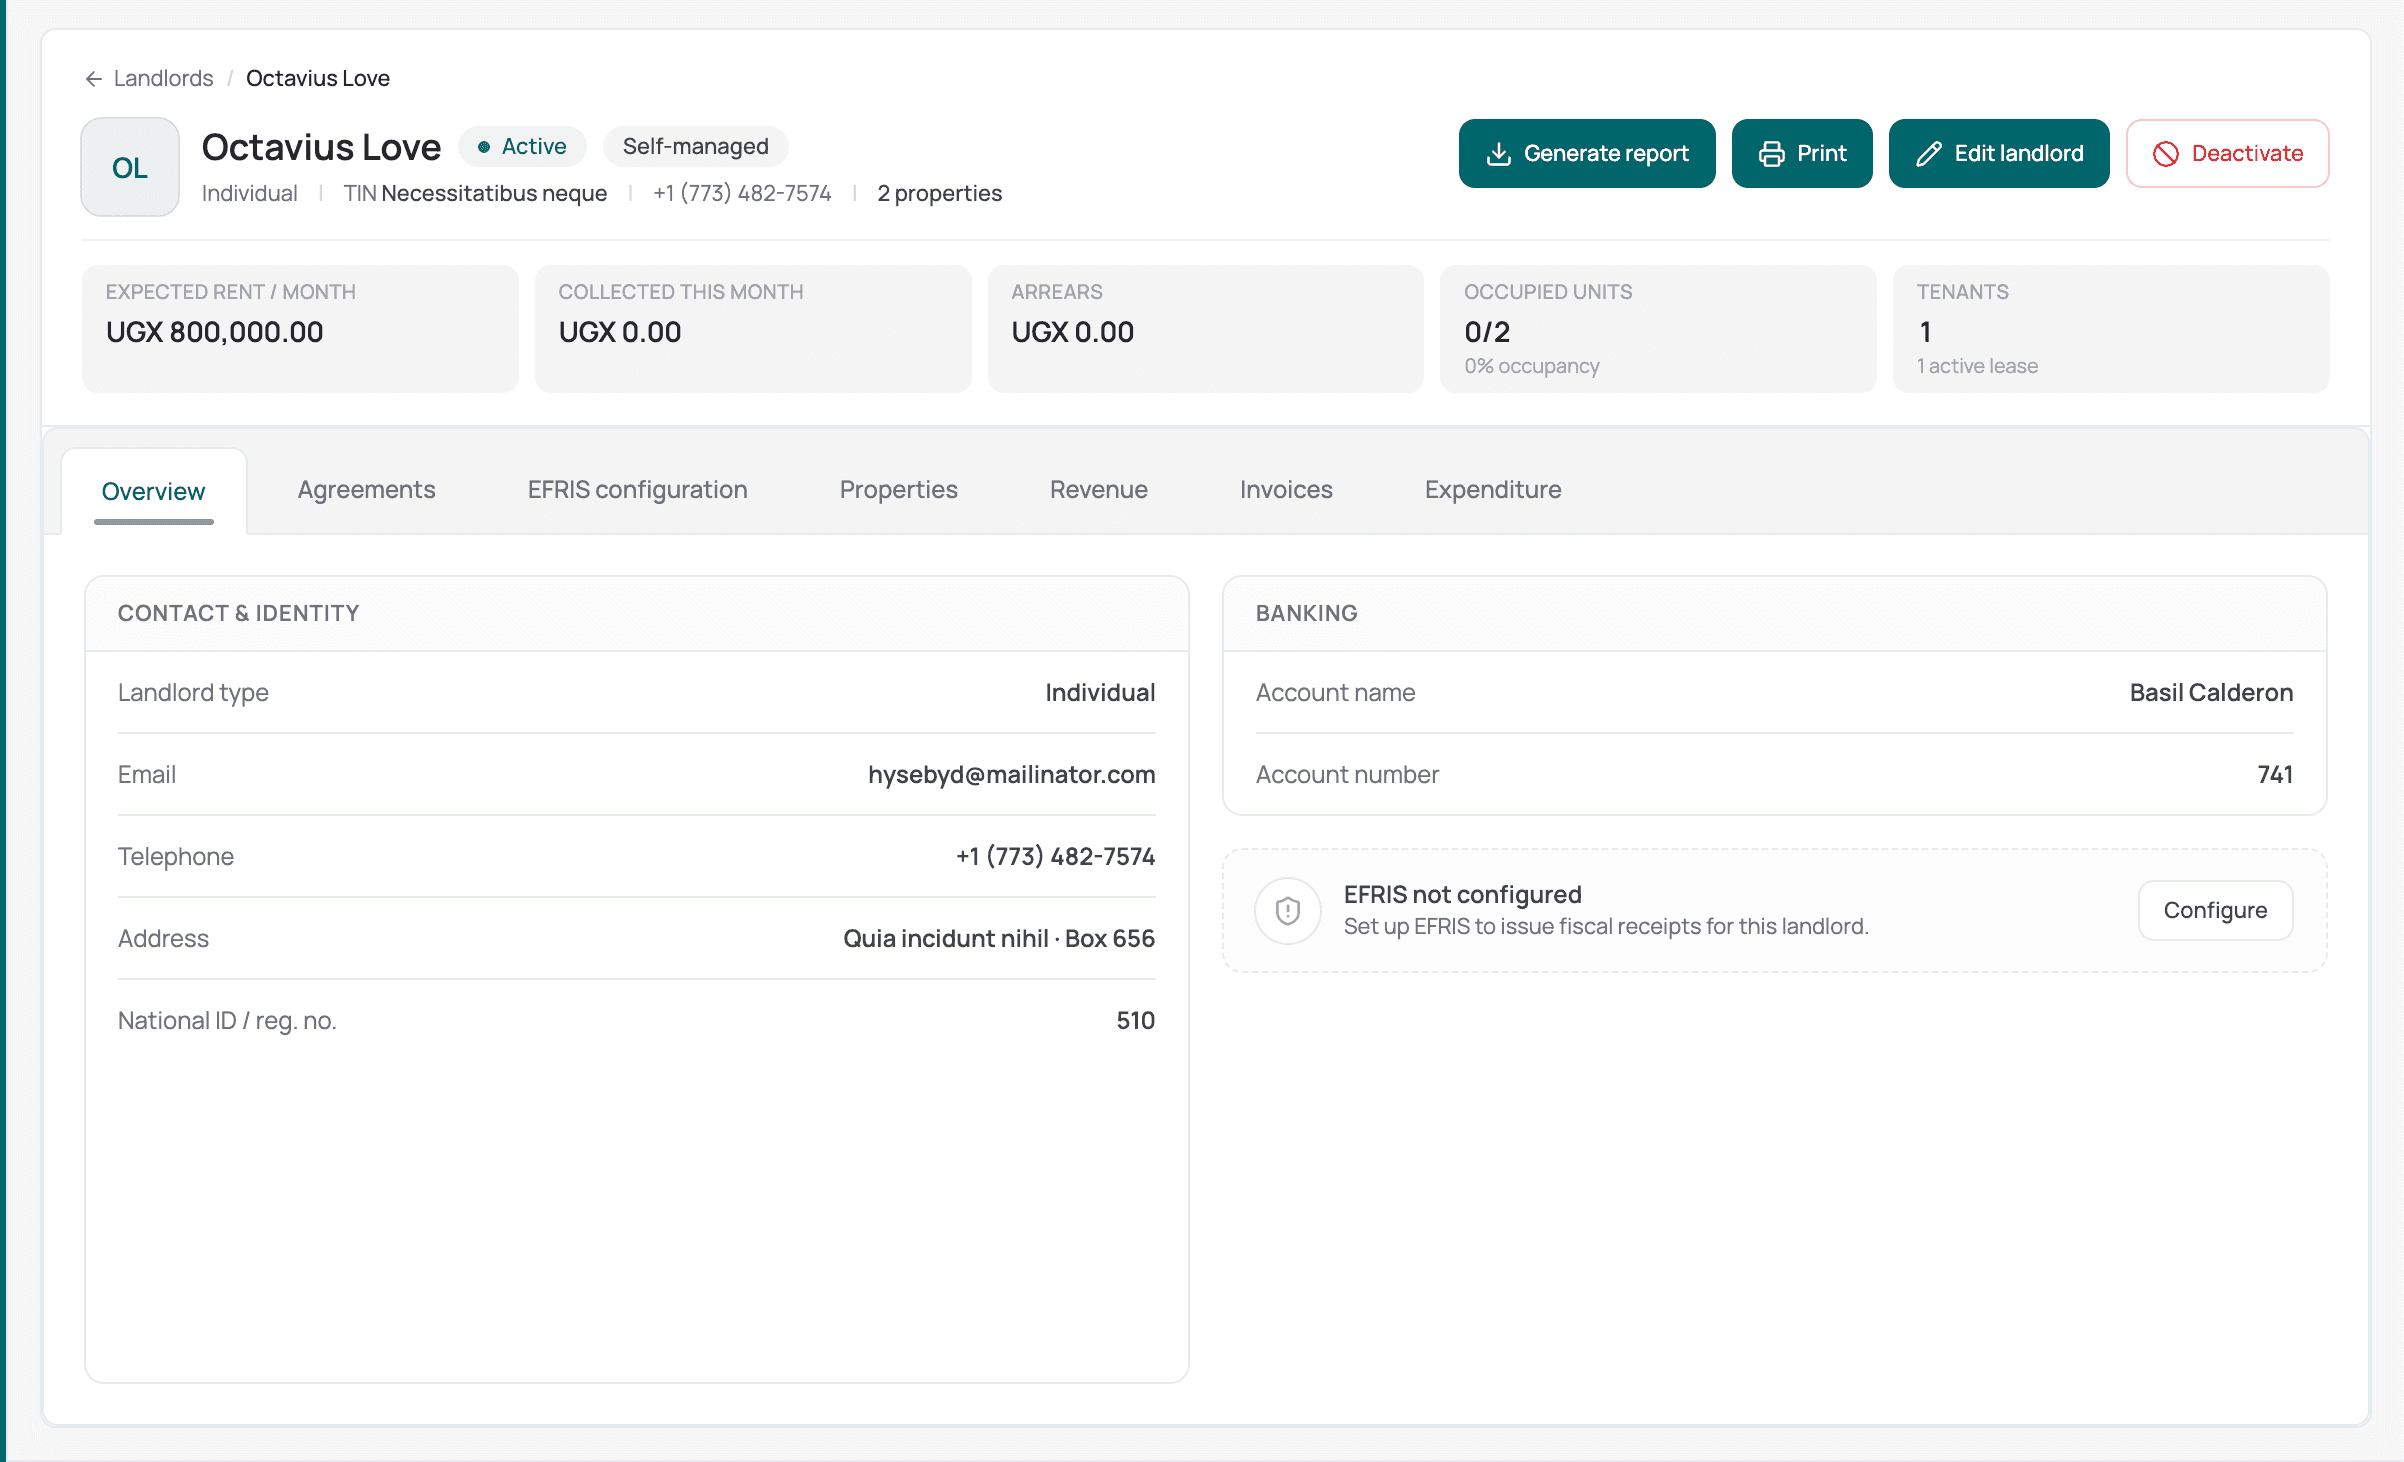
Task: Click Octavius Love in breadcrumb
Action: [x=318, y=78]
